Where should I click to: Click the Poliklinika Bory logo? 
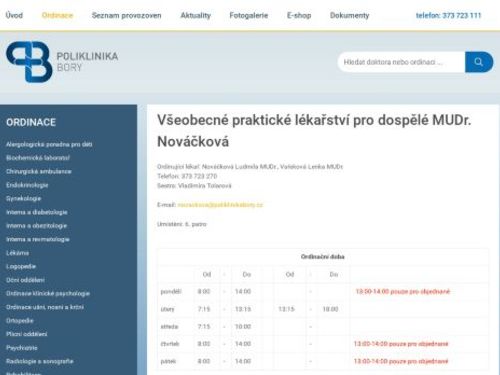click(x=62, y=62)
